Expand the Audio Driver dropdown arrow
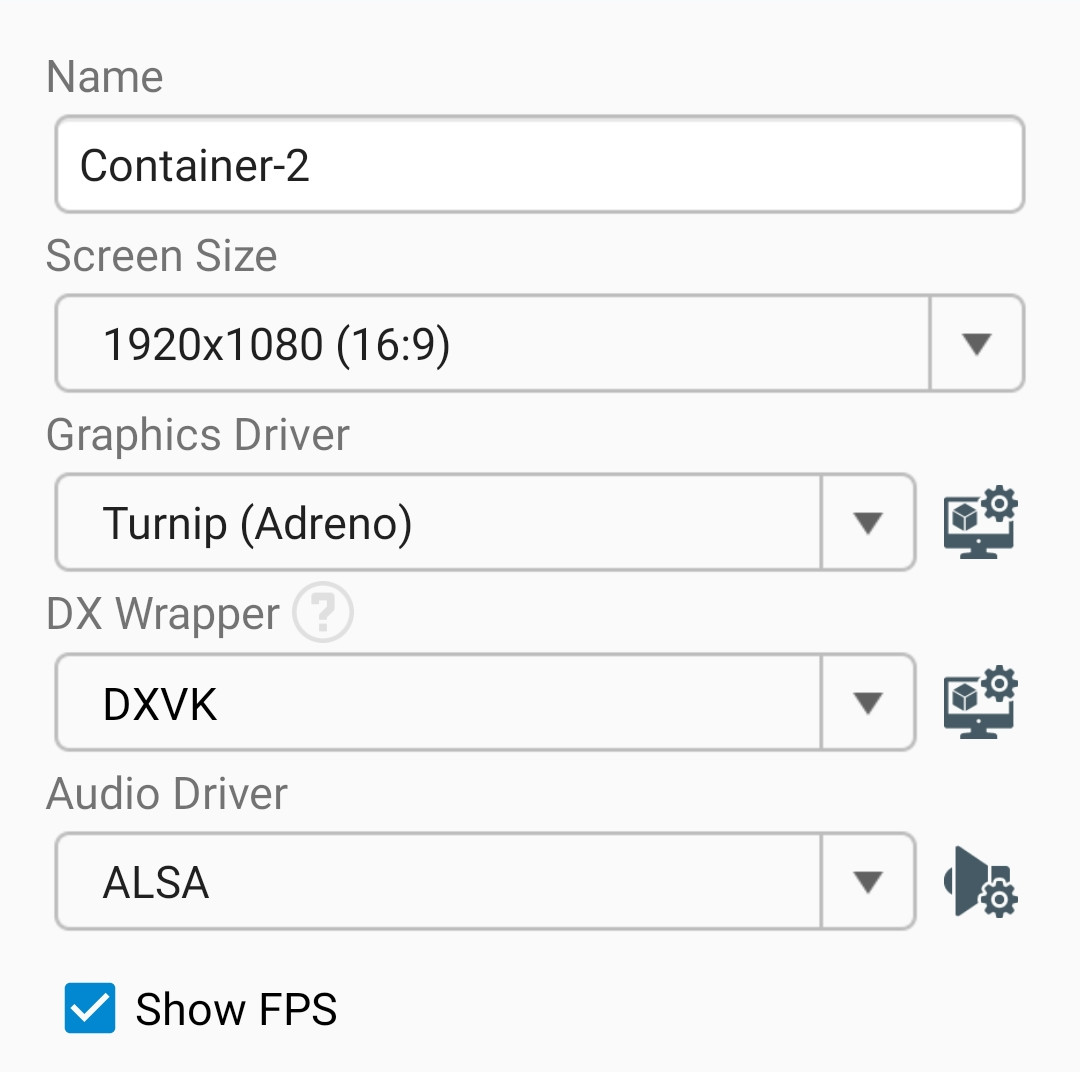1080x1072 pixels. (867, 882)
